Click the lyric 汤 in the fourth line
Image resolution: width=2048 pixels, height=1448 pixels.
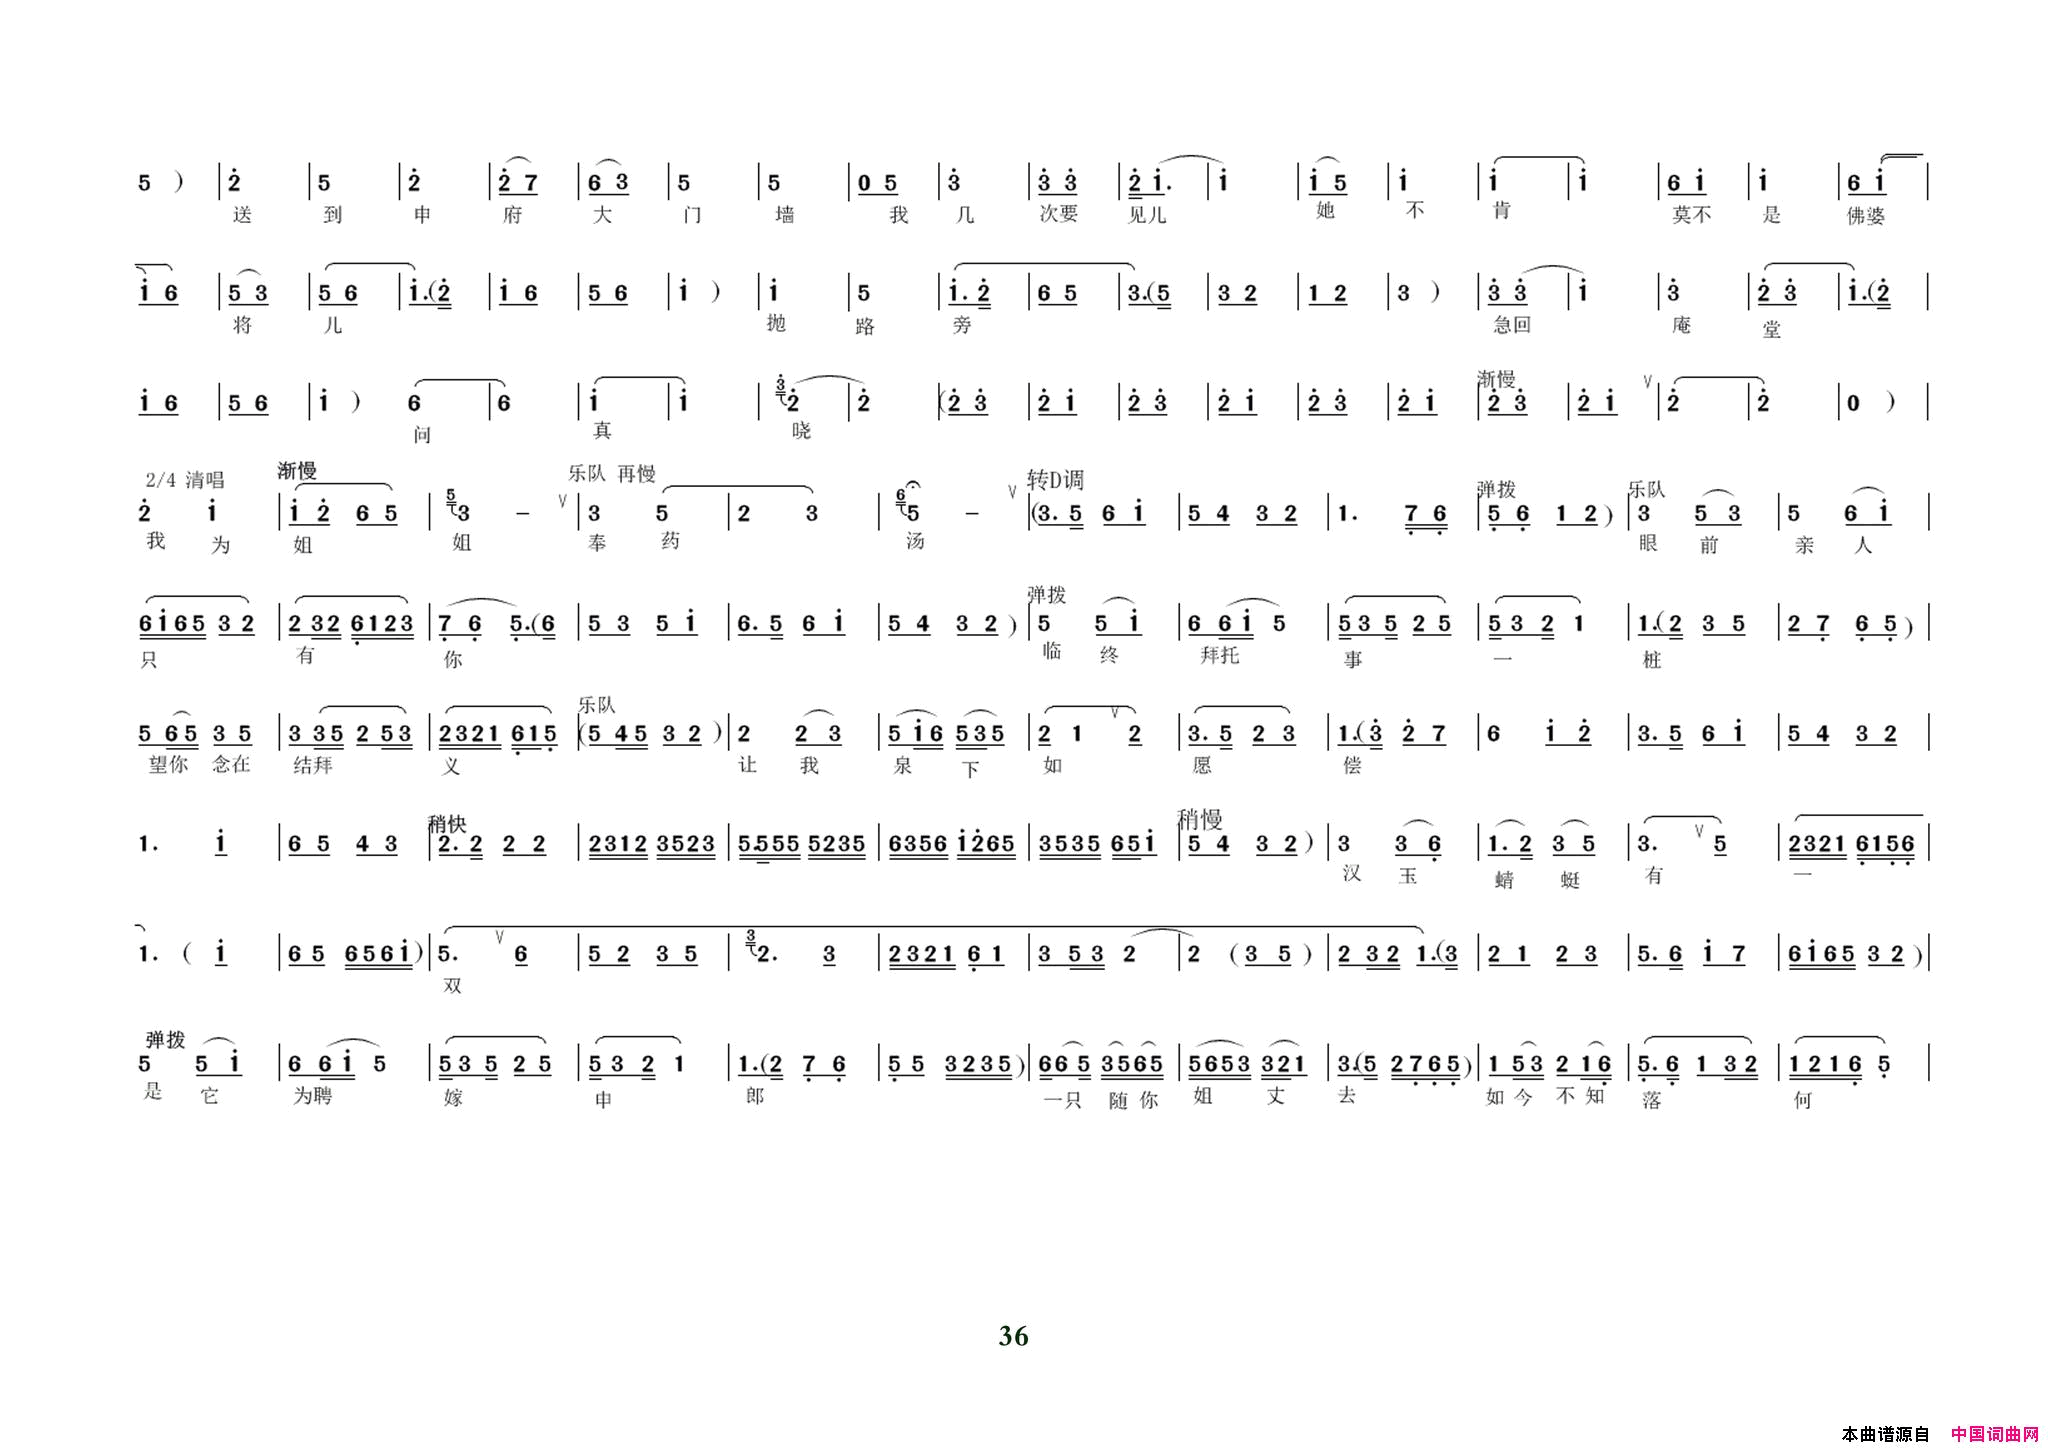(x=915, y=541)
